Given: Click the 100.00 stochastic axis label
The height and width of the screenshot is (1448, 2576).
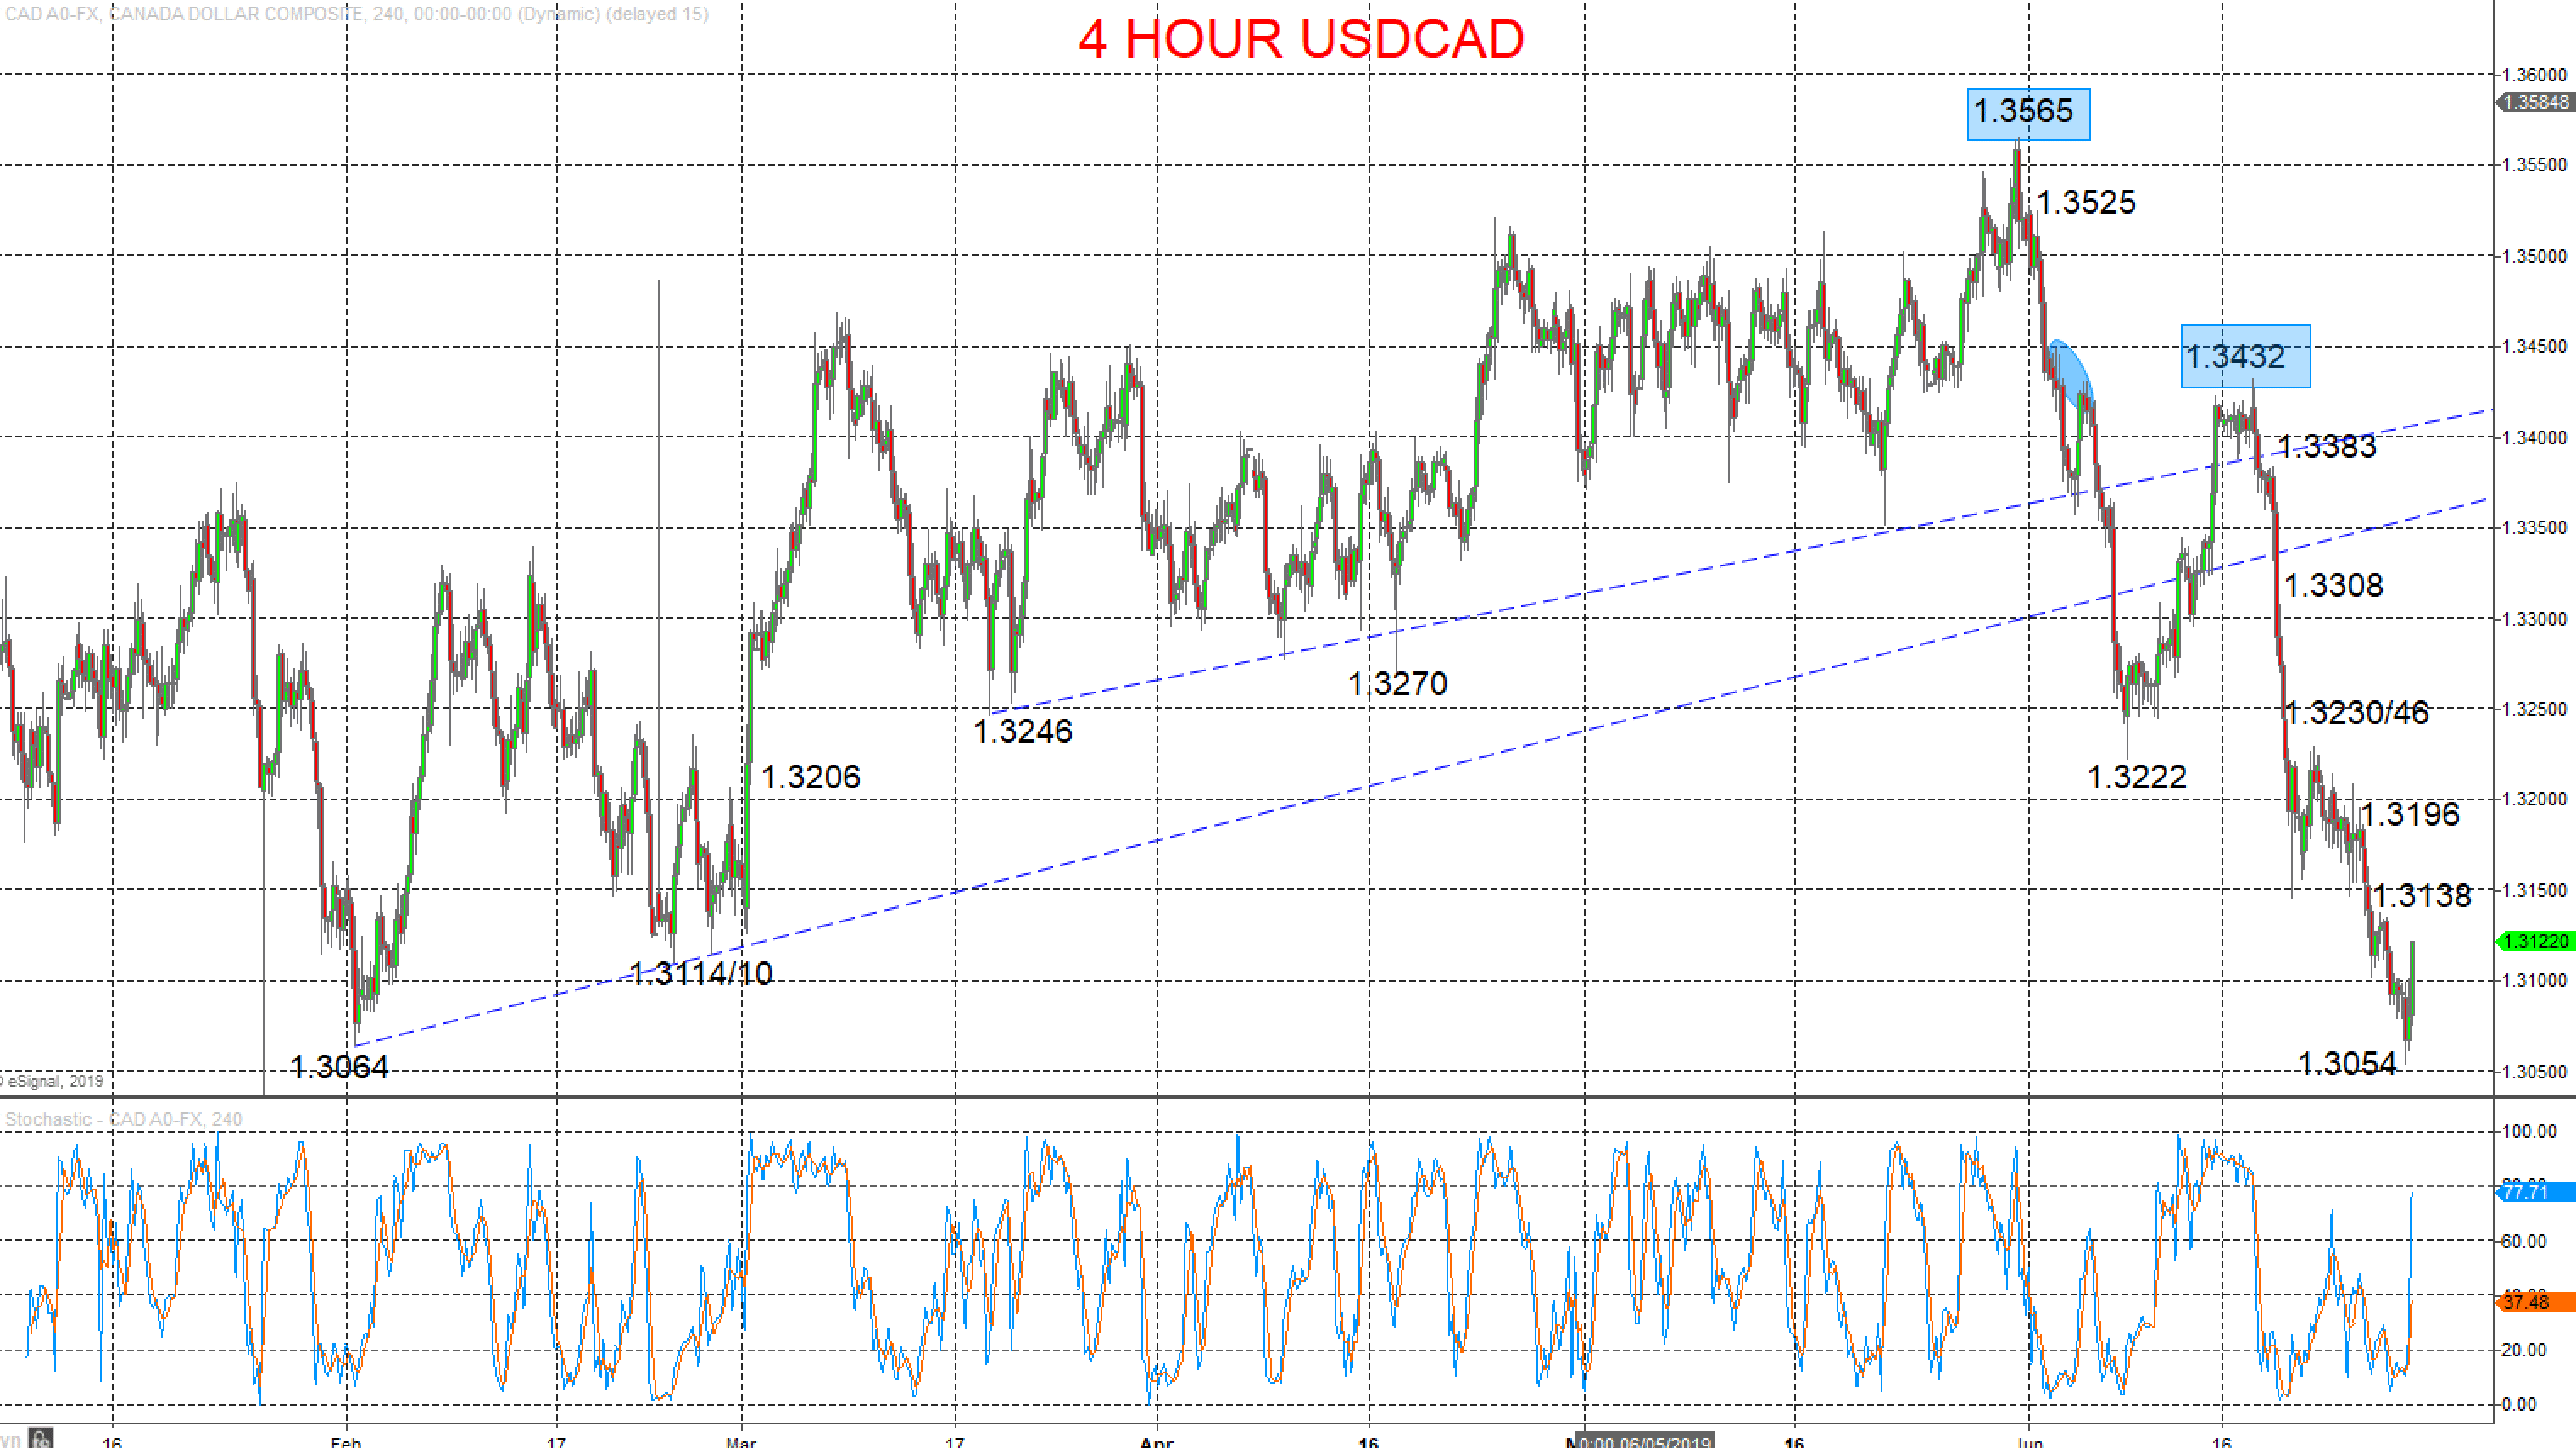Looking at the screenshot, I should click(x=2528, y=1131).
